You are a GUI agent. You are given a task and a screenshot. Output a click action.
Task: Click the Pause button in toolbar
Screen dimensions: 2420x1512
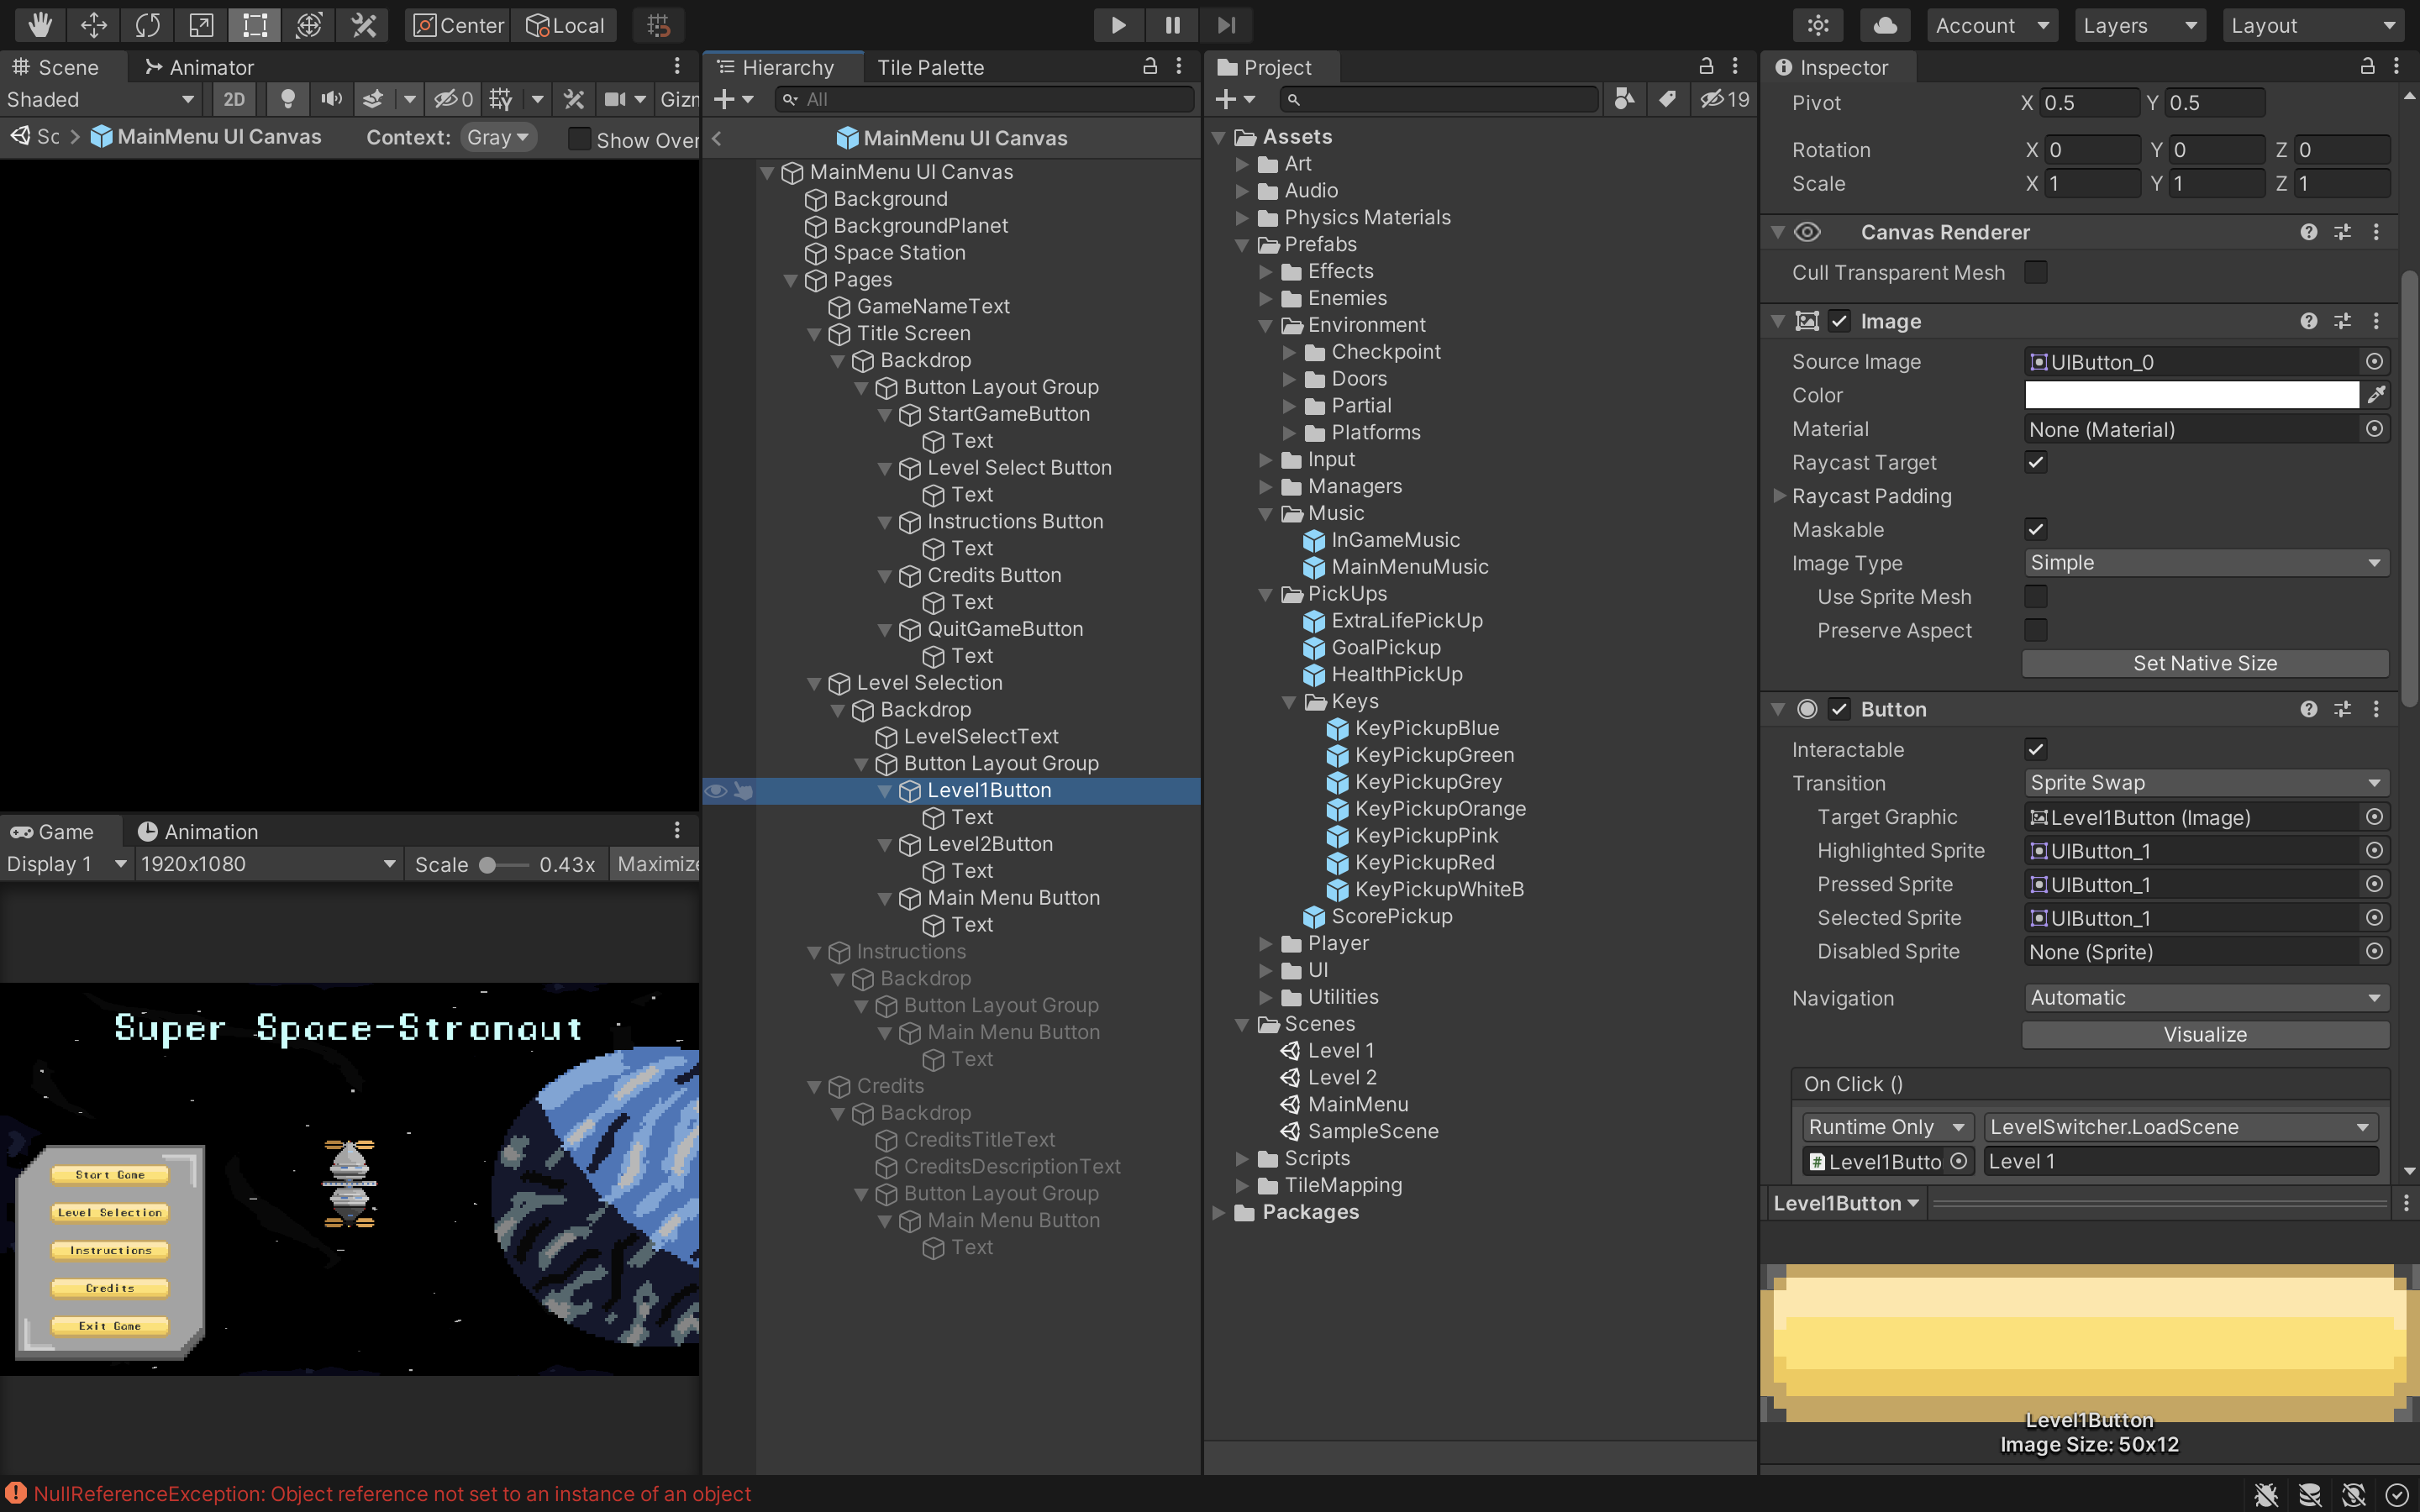tap(1171, 24)
